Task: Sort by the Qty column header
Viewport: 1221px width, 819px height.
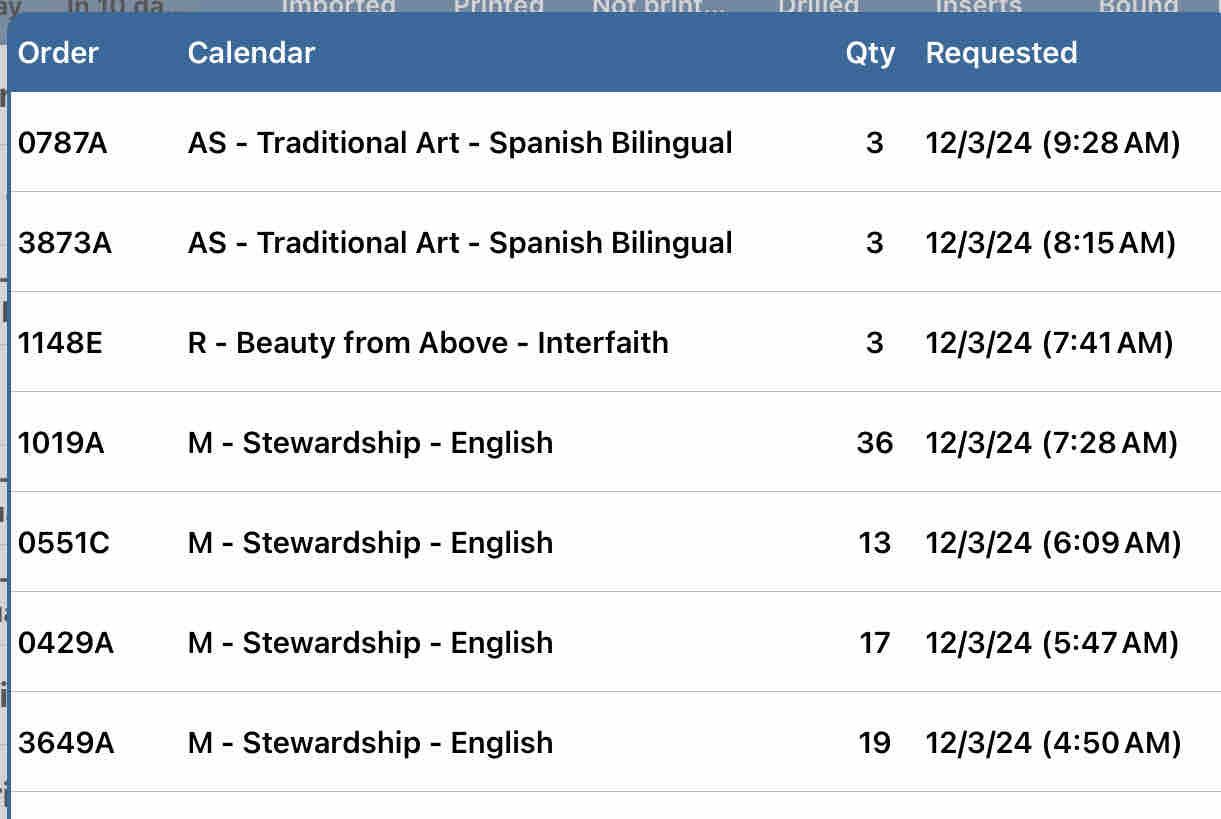Action: coord(869,53)
